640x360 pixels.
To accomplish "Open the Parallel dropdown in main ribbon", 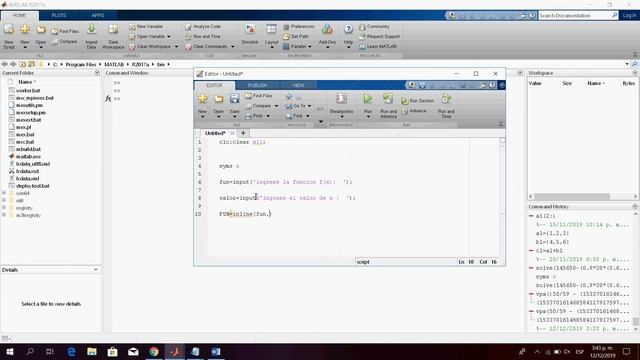I will pyautogui.click(x=310, y=47).
